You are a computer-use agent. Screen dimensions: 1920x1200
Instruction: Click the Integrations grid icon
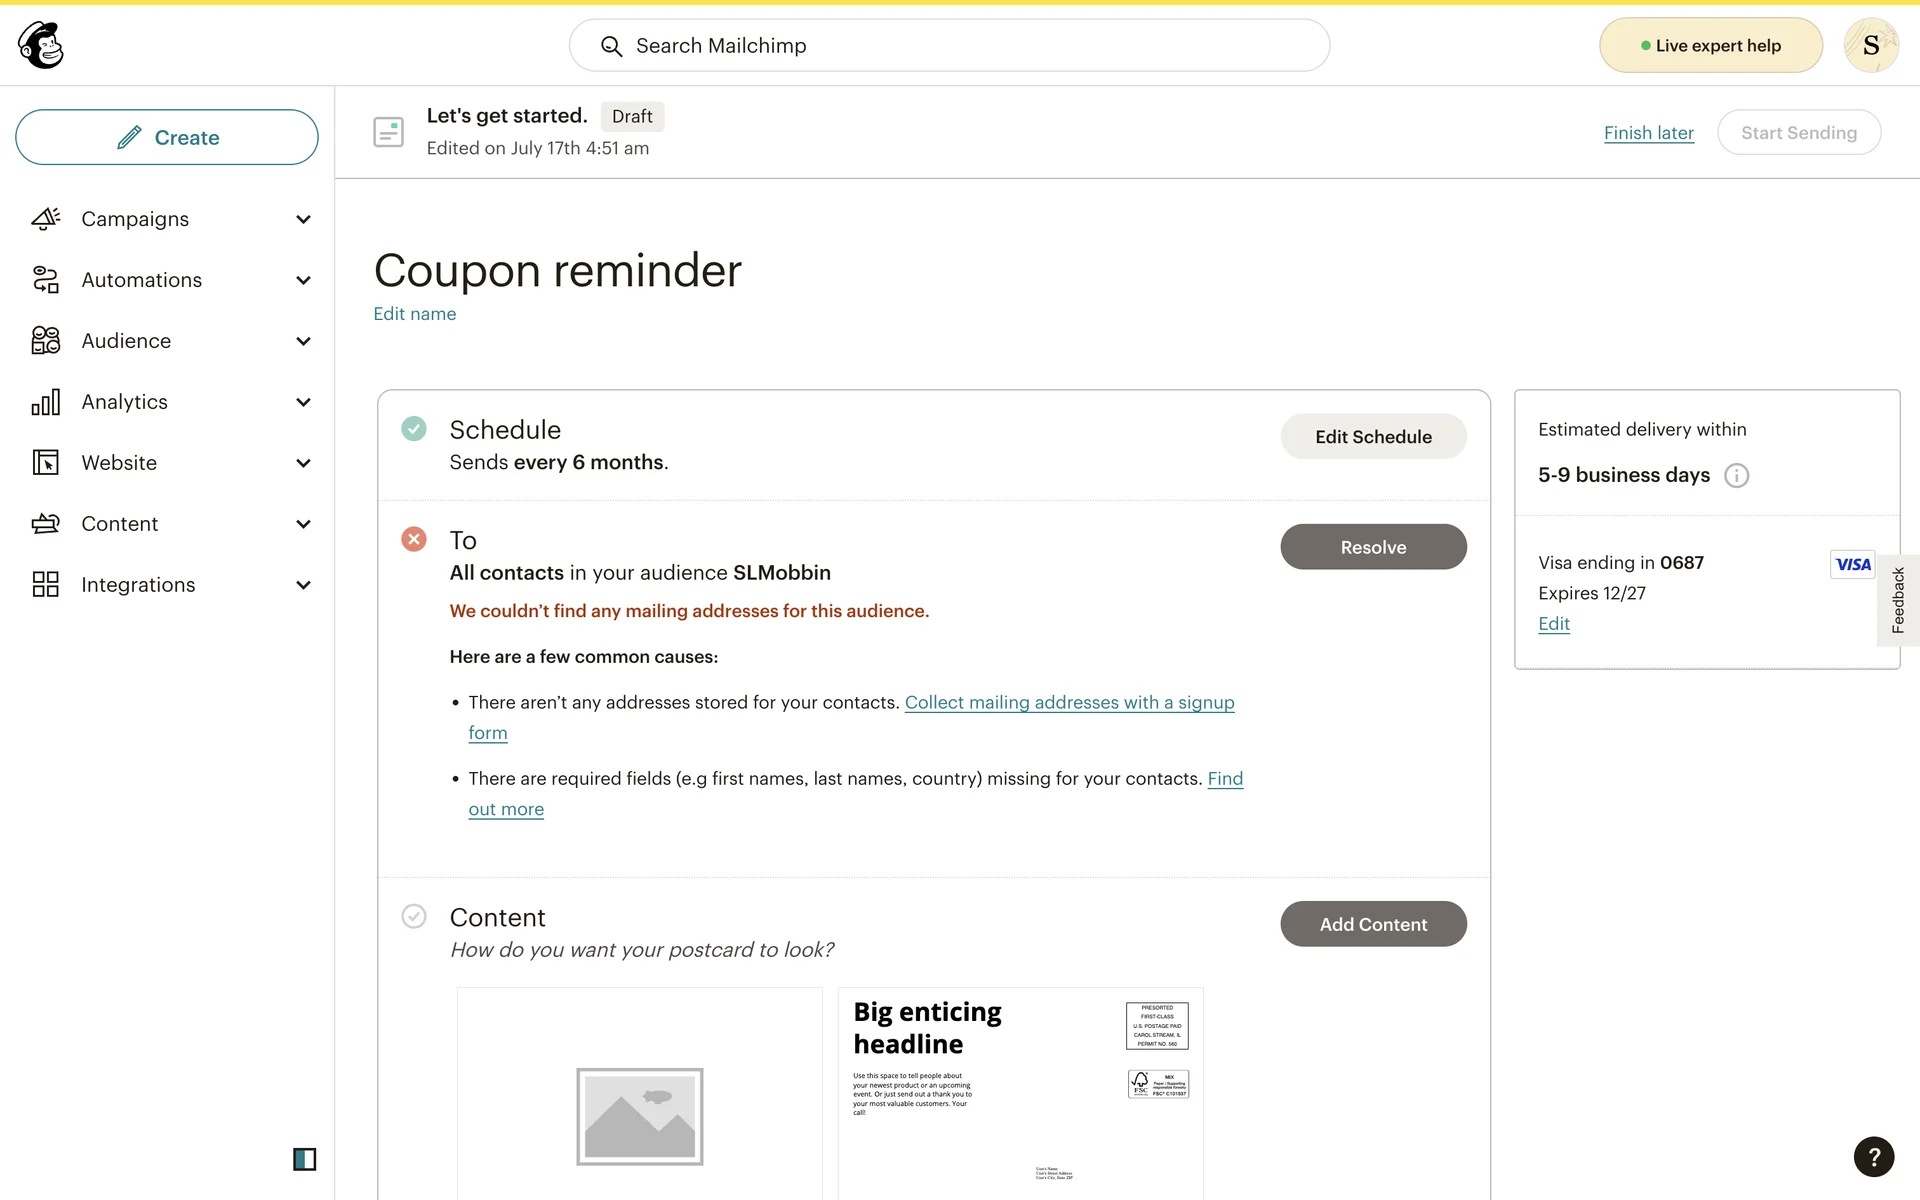coord(46,585)
